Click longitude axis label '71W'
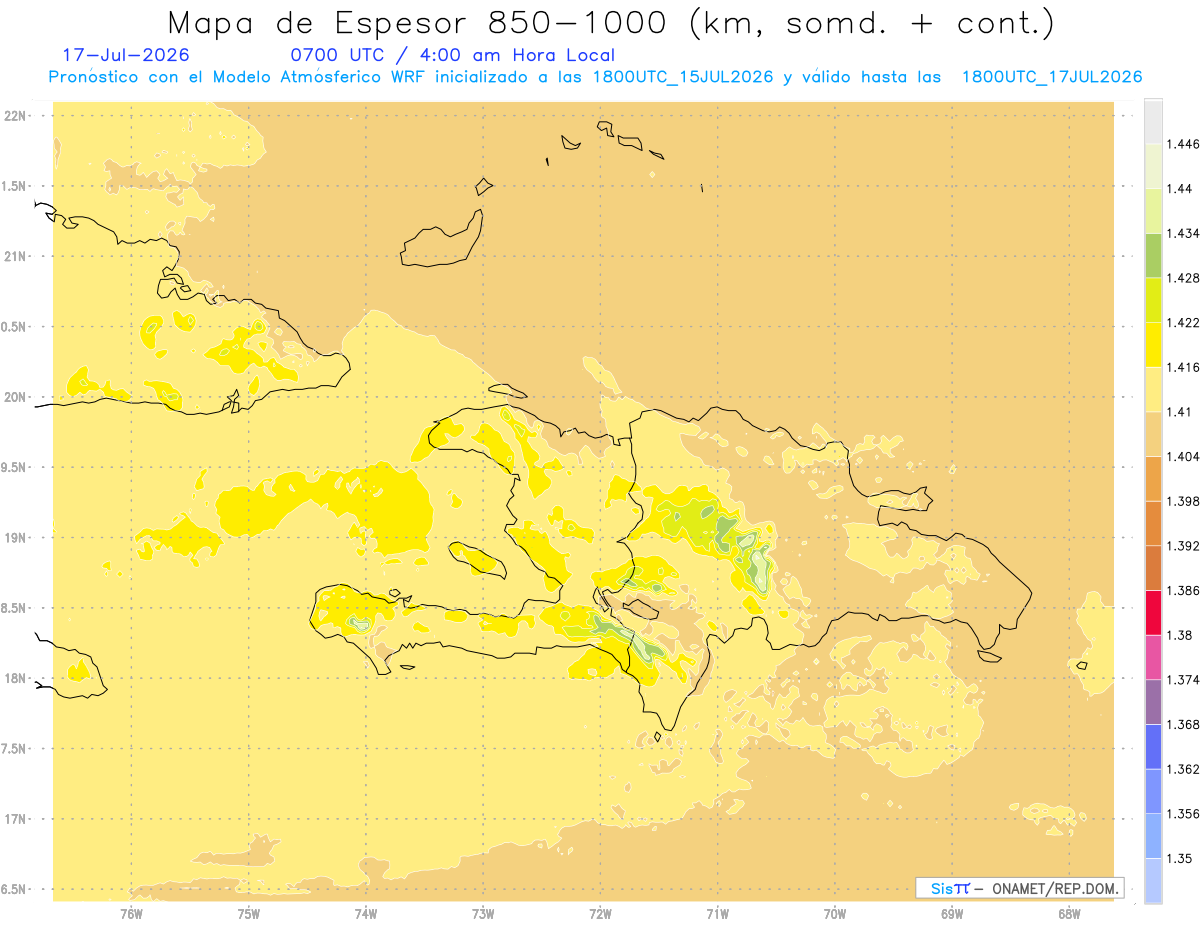Viewport: 1200px width, 927px height. point(717,914)
